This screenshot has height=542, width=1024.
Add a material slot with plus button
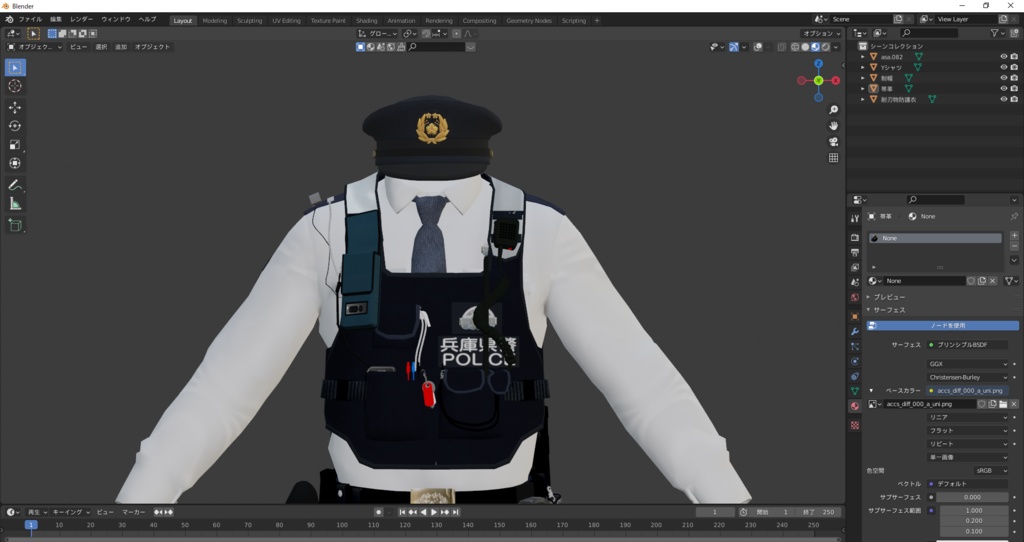coord(1014,236)
